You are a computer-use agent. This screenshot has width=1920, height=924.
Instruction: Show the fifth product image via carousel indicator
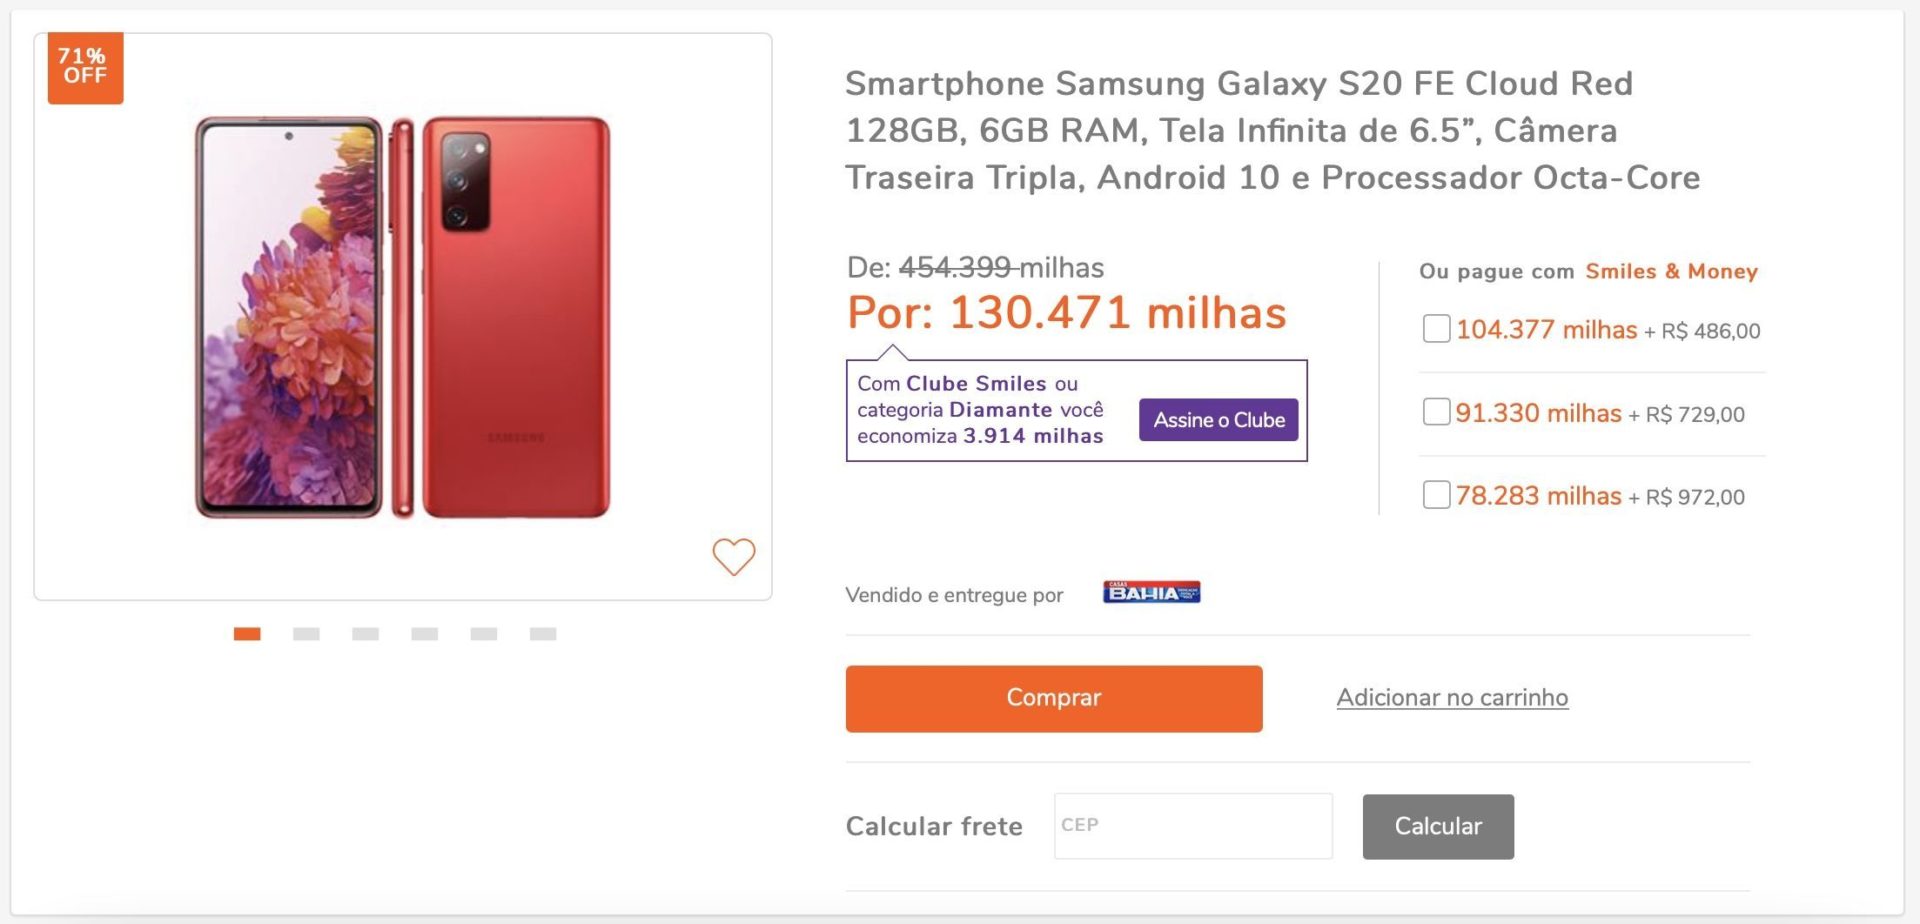point(484,634)
